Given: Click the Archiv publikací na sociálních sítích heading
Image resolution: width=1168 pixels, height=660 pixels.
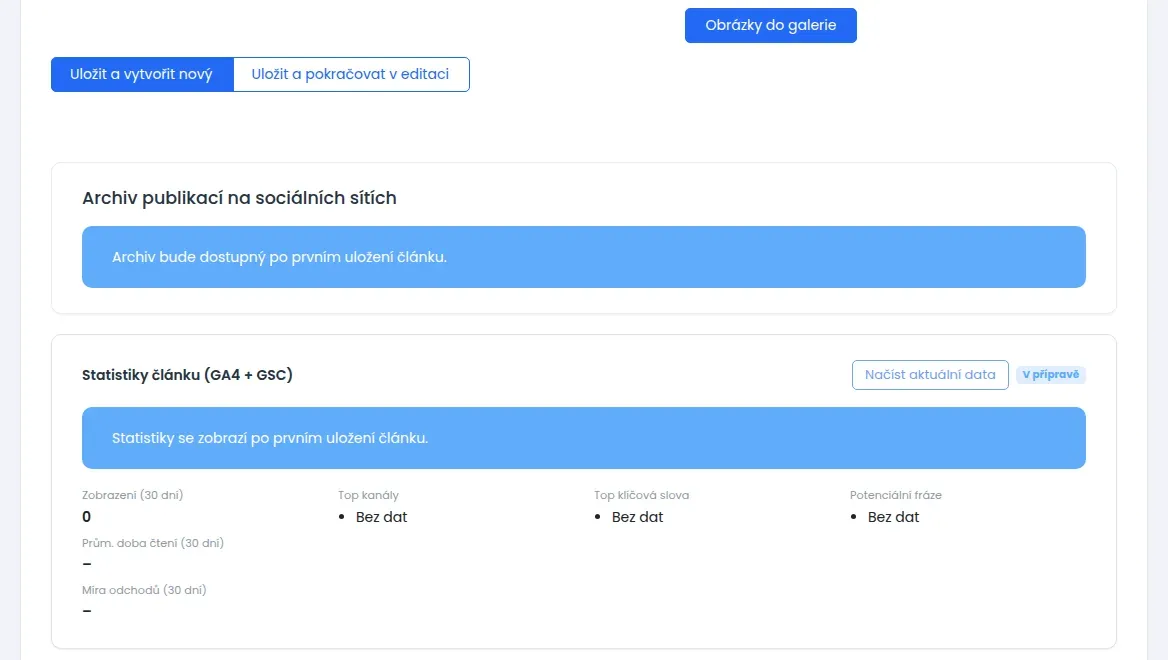Looking at the screenshot, I should 239,198.
